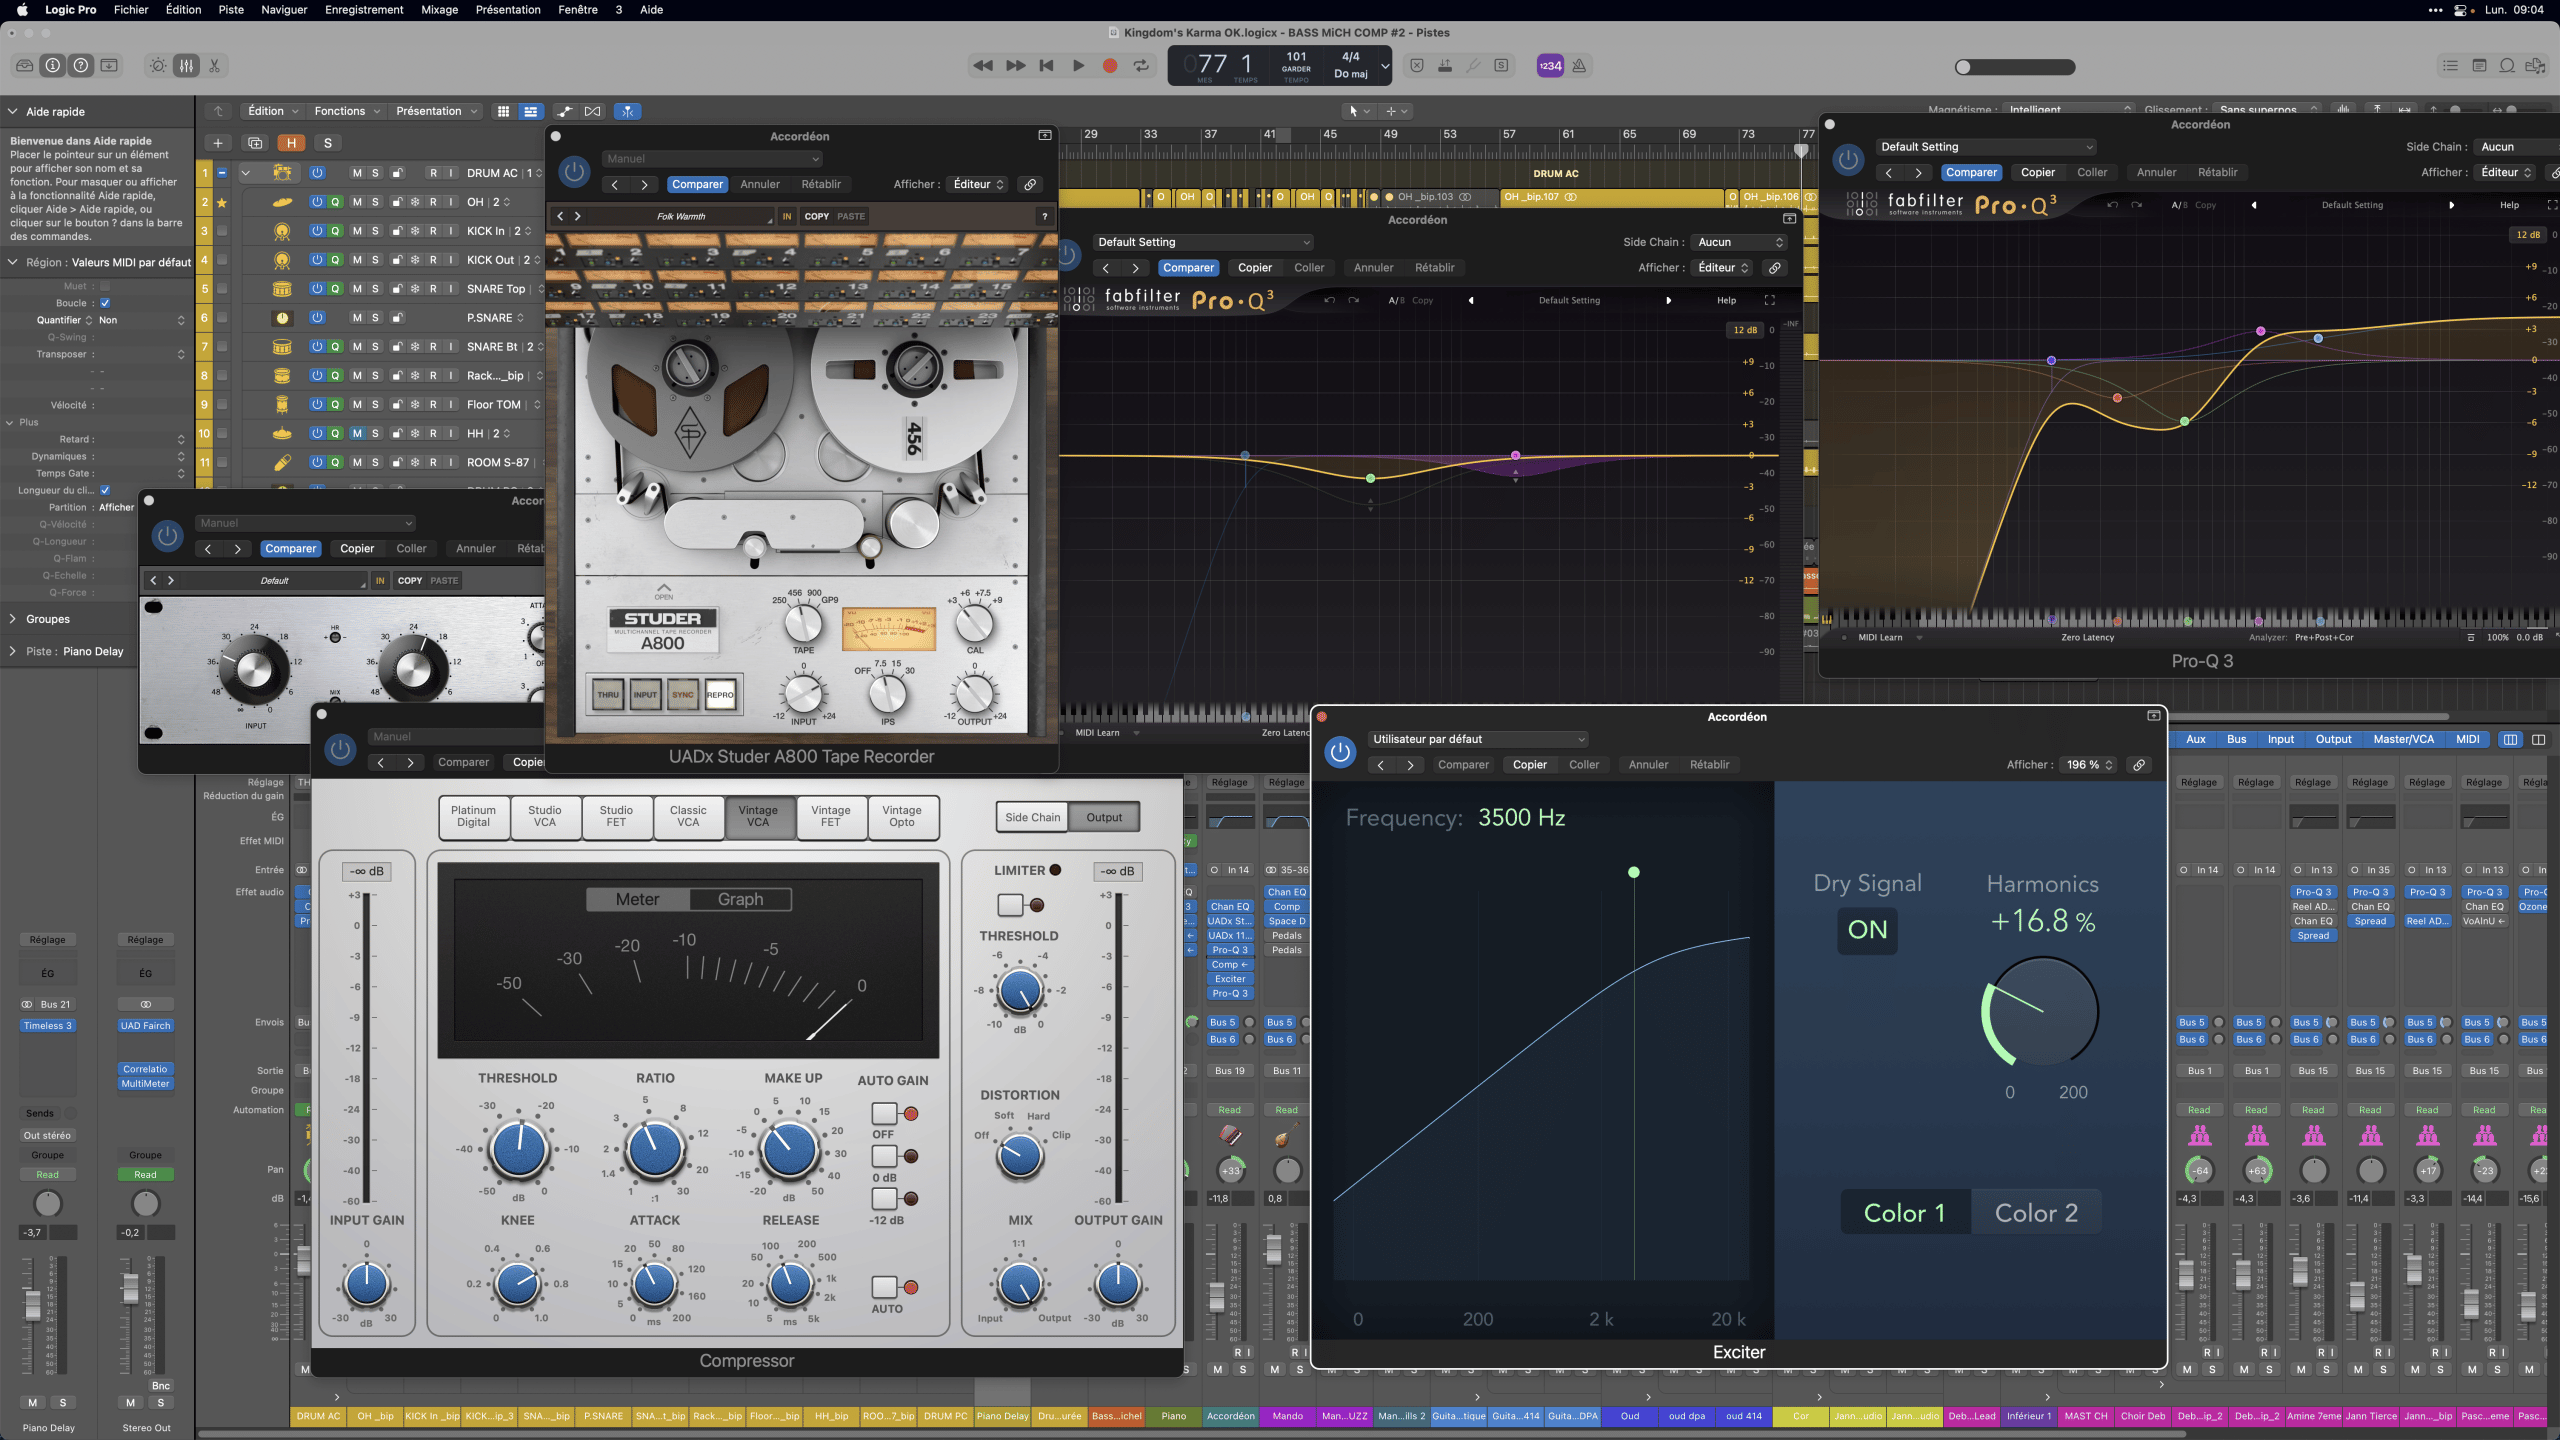Toggle the blue Catch playhead button
The image size is (2560, 1440).
click(627, 111)
